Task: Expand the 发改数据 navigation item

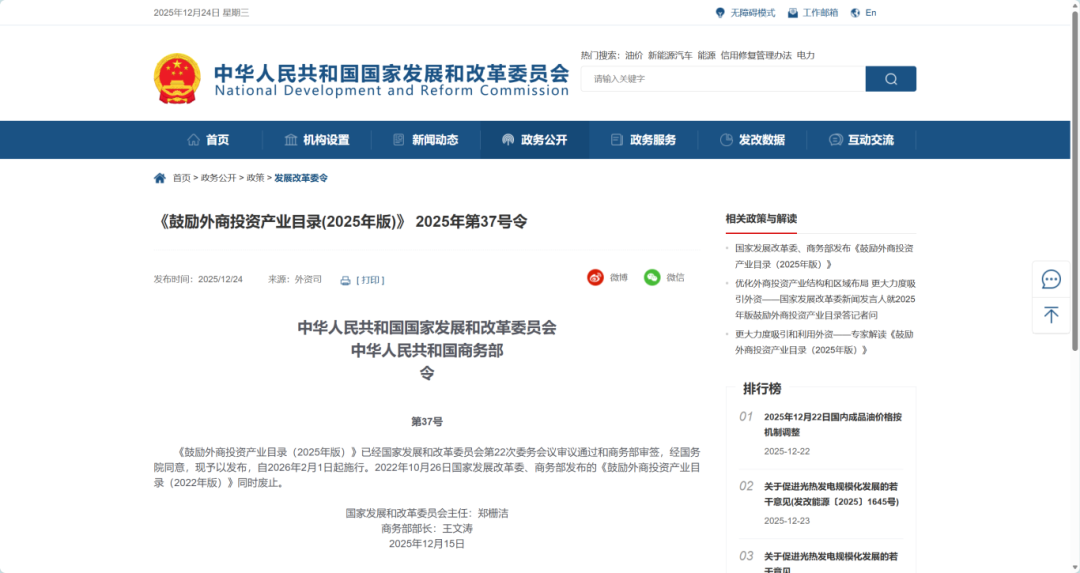Action: 752,140
